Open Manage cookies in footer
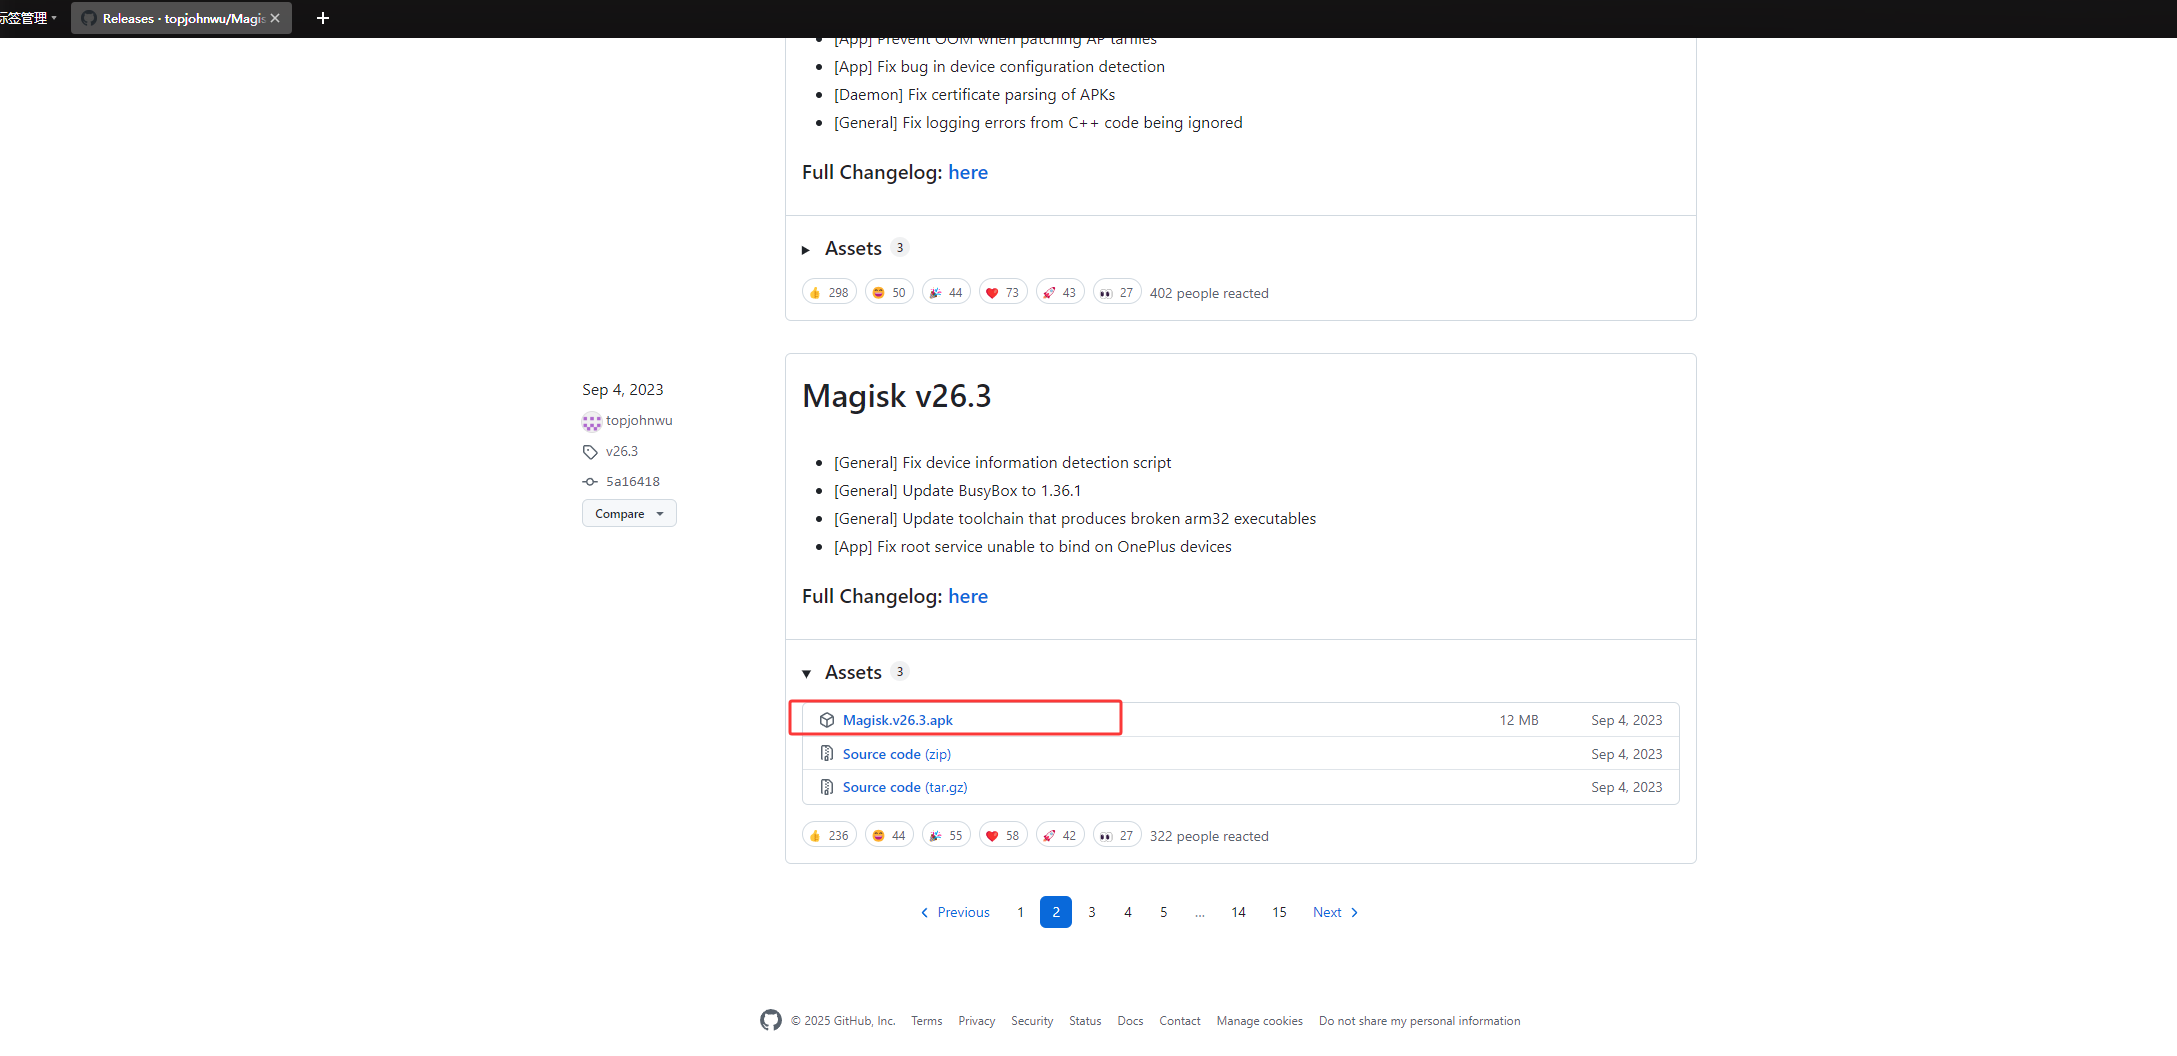This screenshot has width=2177, height=1056. point(1259,1021)
